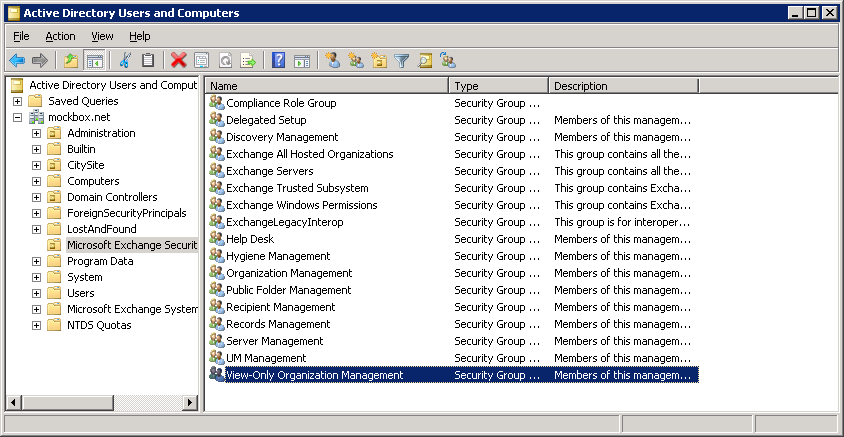Open the View menu

click(x=102, y=36)
